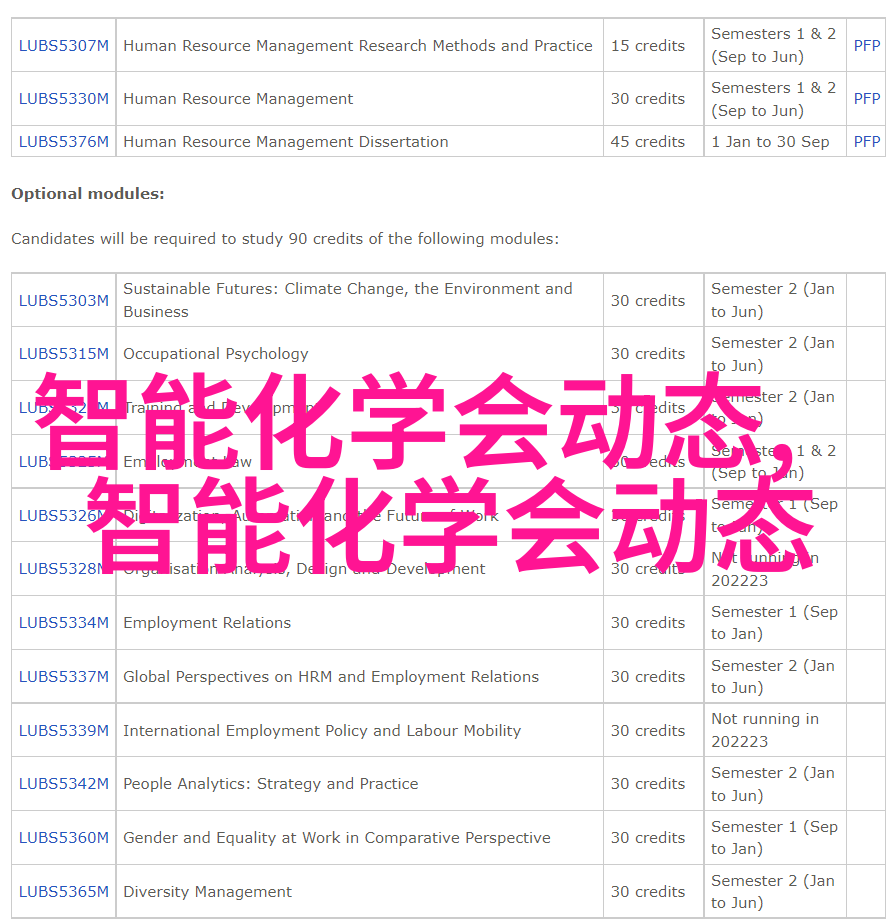Click 'Employment Relations' module title
Screen dimensions: 895x922
coord(207,623)
